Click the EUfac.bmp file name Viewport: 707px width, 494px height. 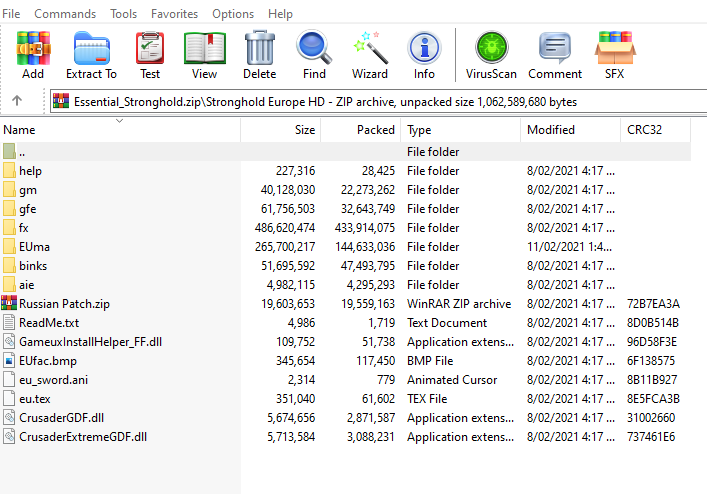pos(48,361)
